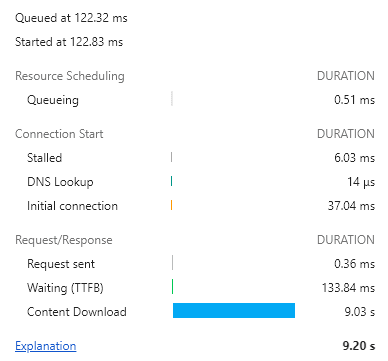Click the teal DNS Lookup marker
The height and width of the screenshot is (361, 388).
pyautogui.click(x=171, y=181)
